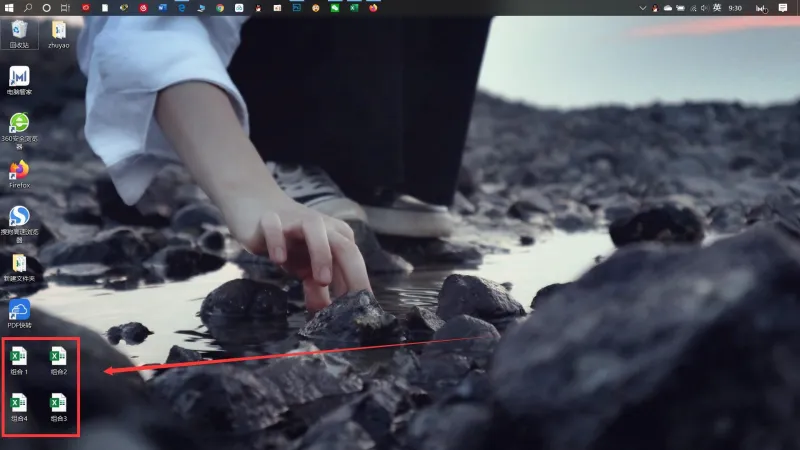The width and height of the screenshot is (800, 450).
Task: Open the volume speaker control
Action: (705, 8)
